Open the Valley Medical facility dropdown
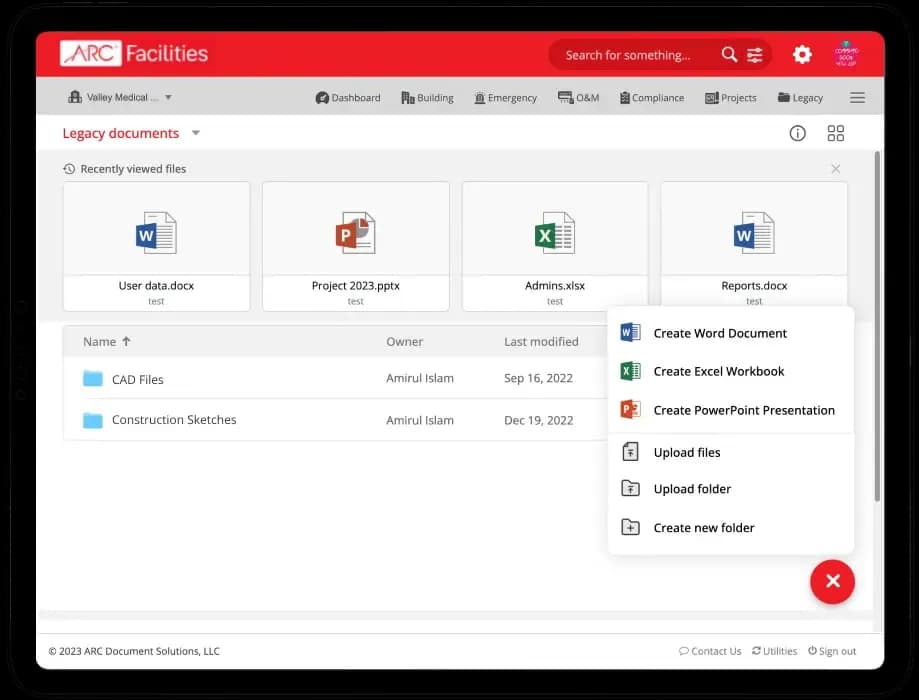Screen dimensions: 919x700 tap(120, 98)
